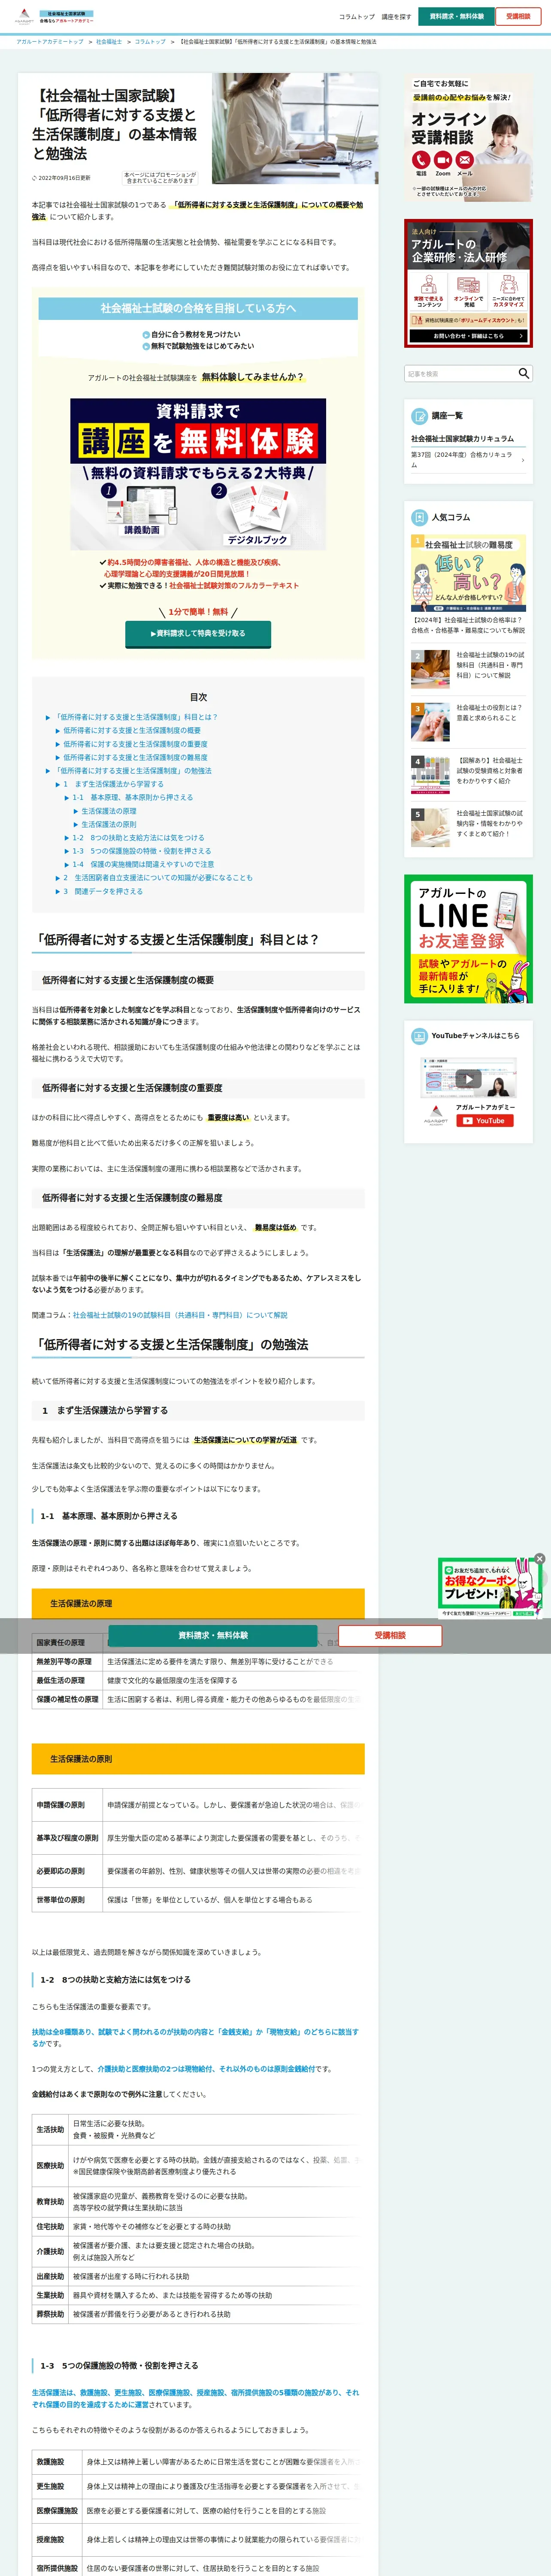The image size is (551, 2576).
Task: Open 講座を探す in header navigation
Action: coord(396,17)
